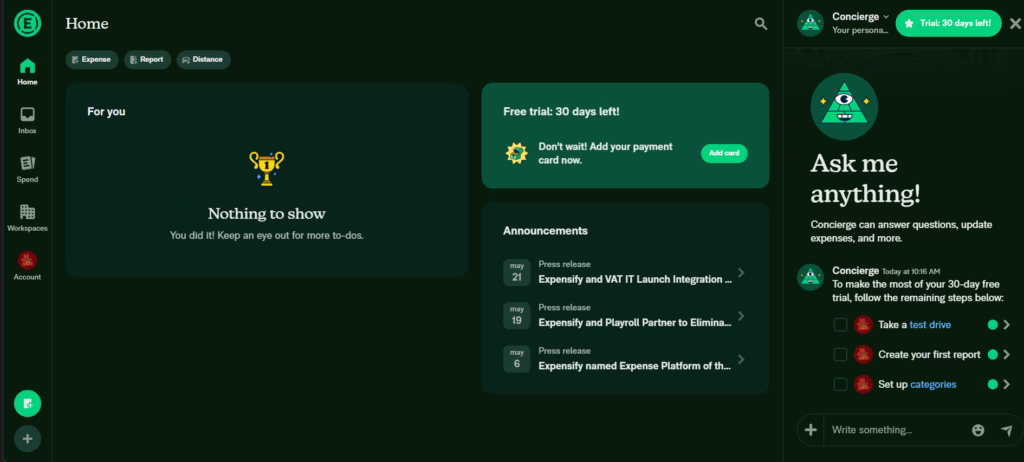The height and width of the screenshot is (462, 1024).
Task: Click the green create report floating button
Action: (x=27, y=404)
